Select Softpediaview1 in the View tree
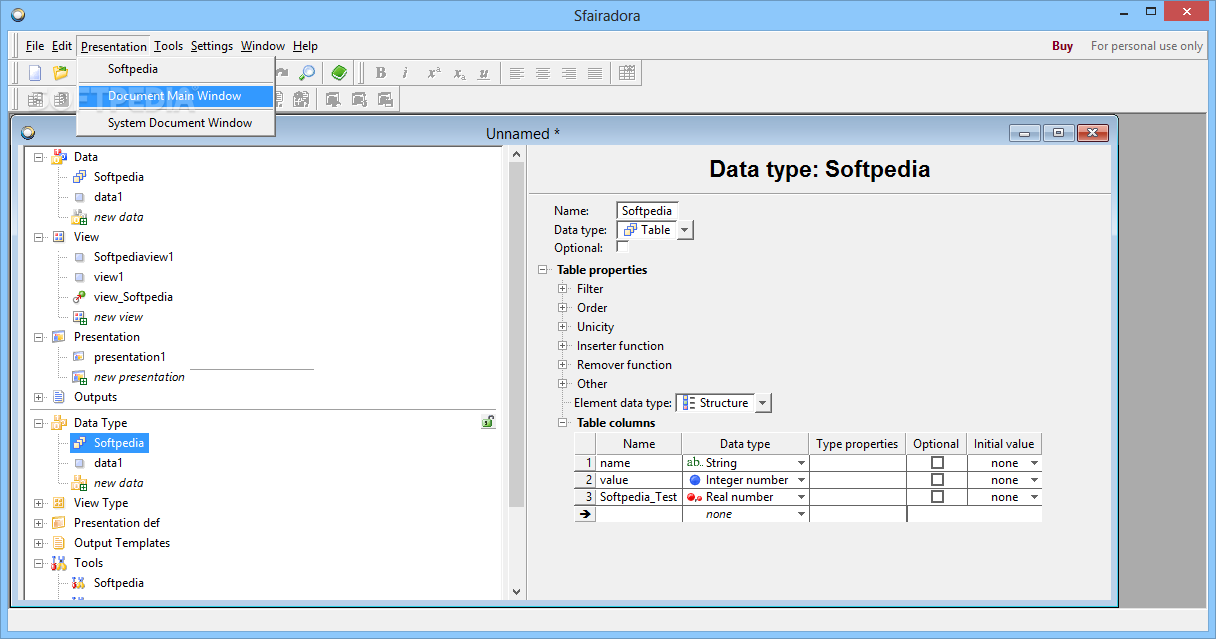The width and height of the screenshot is (1216, 639). (134, 257)
